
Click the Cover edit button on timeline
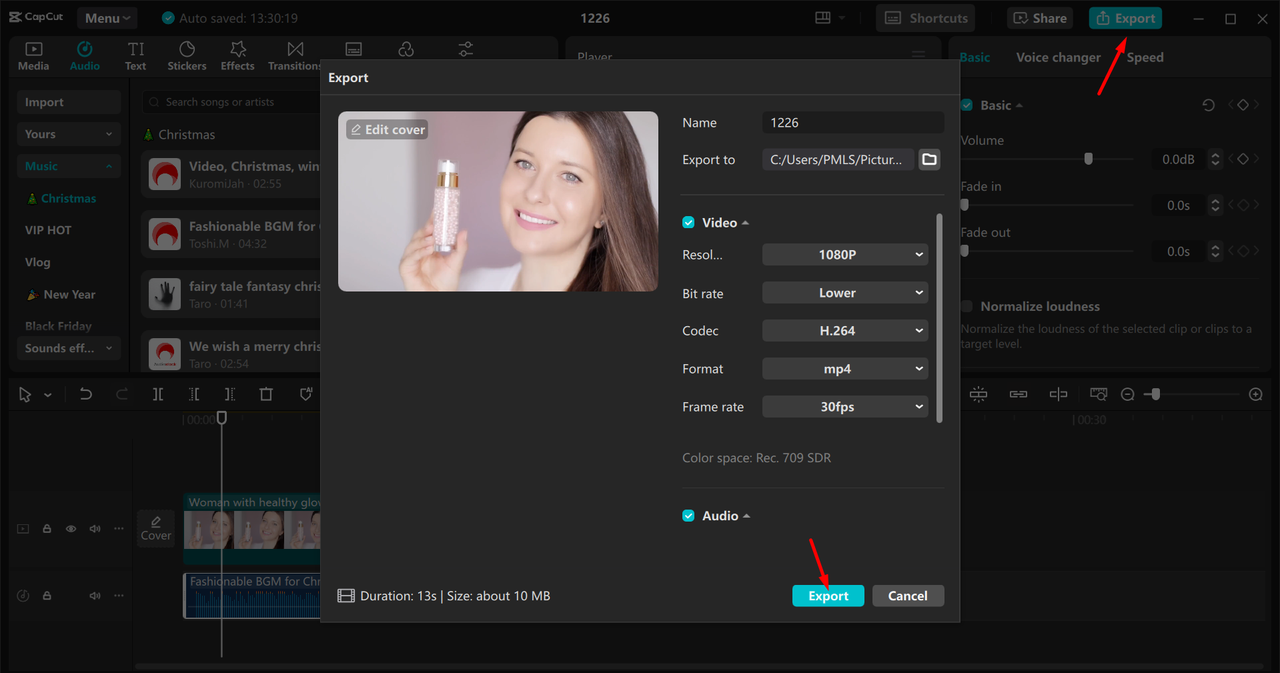156,528
